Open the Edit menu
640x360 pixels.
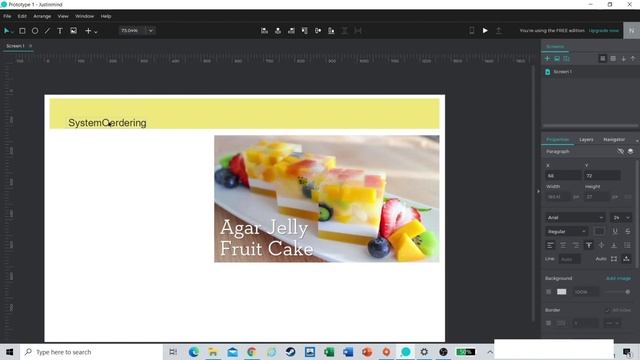click(x=22, y=16)
